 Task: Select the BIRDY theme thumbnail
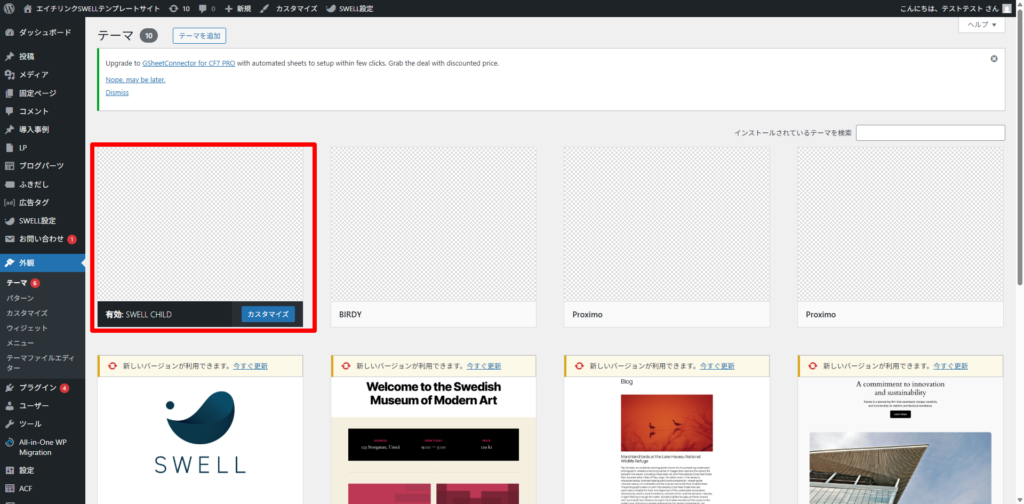(433, 223)
